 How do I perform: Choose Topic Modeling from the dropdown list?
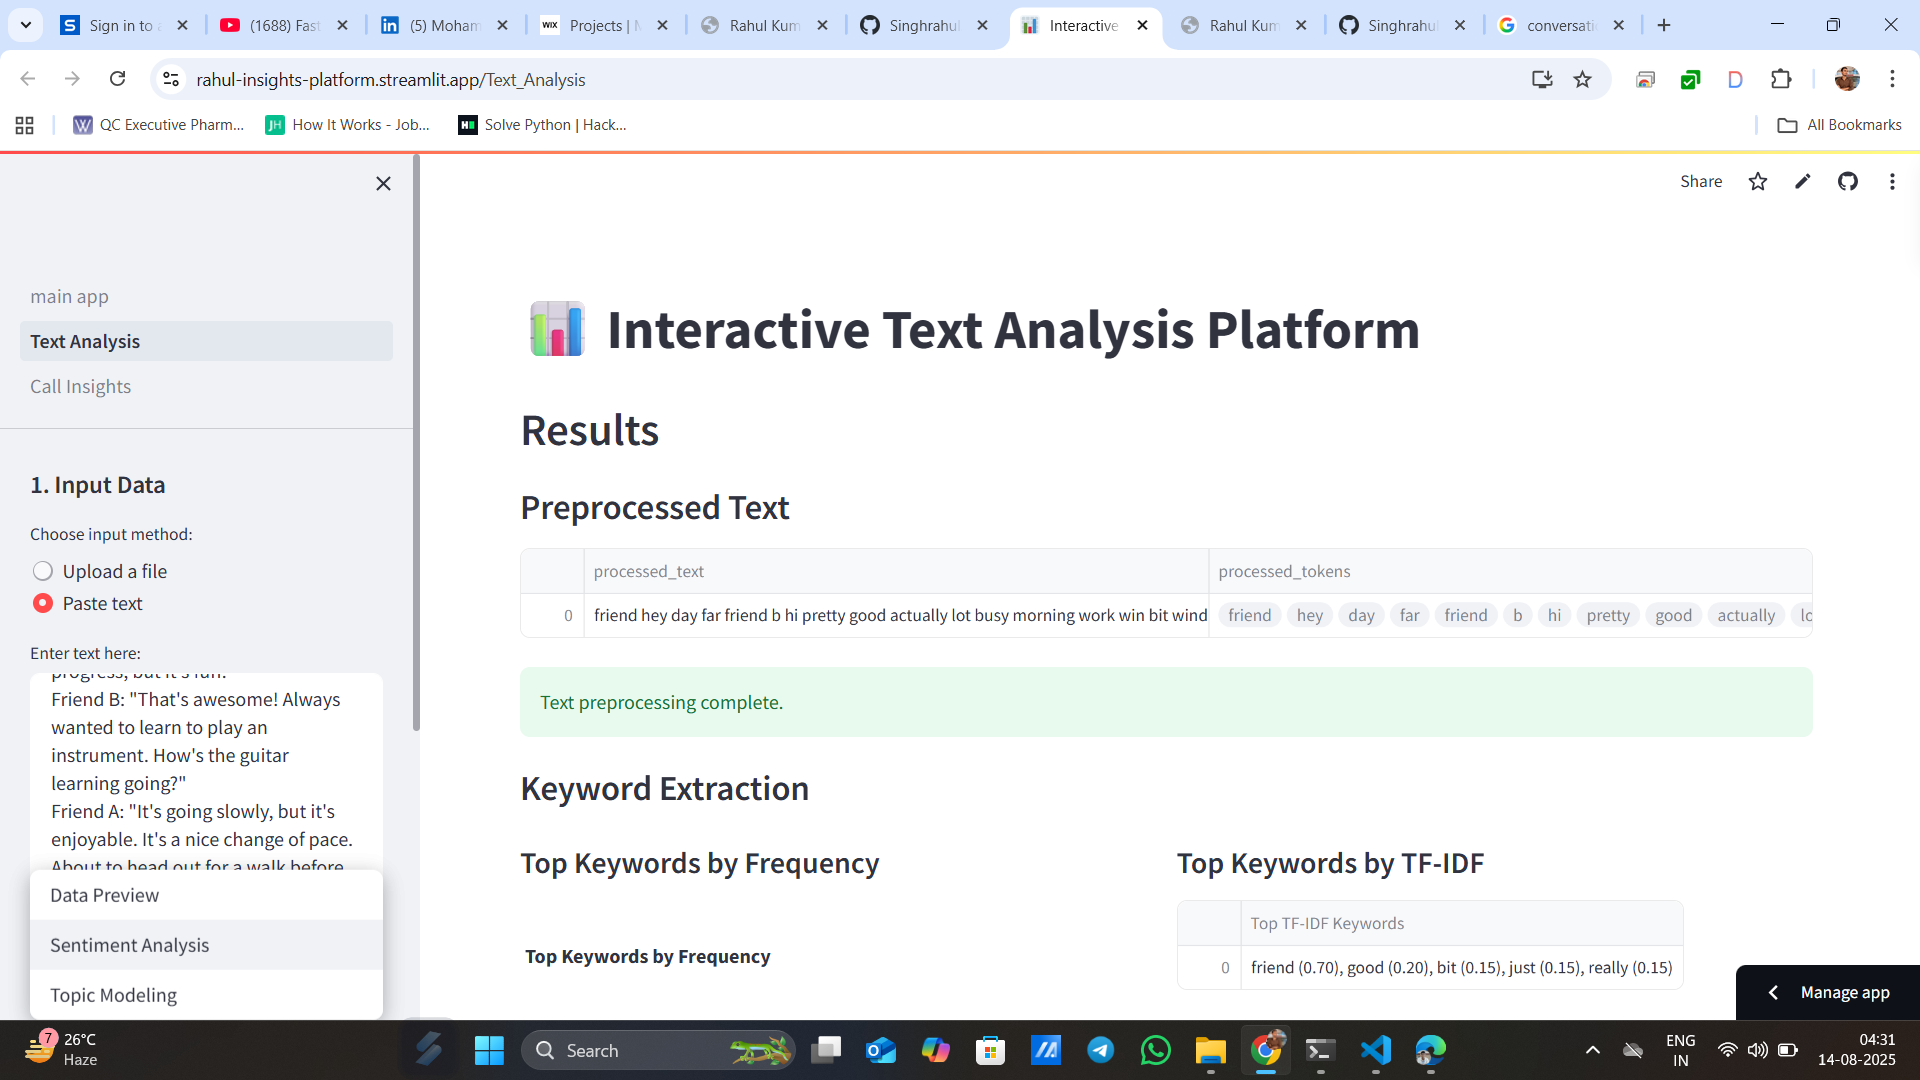(x=206, y=995)
